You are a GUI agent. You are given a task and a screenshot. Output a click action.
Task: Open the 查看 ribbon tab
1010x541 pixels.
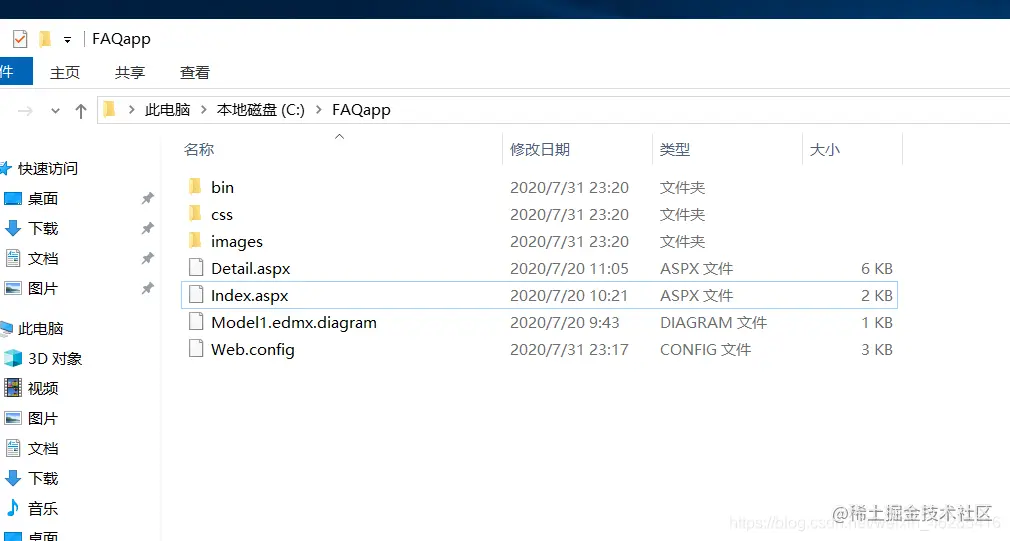click(x=195, y=72)
